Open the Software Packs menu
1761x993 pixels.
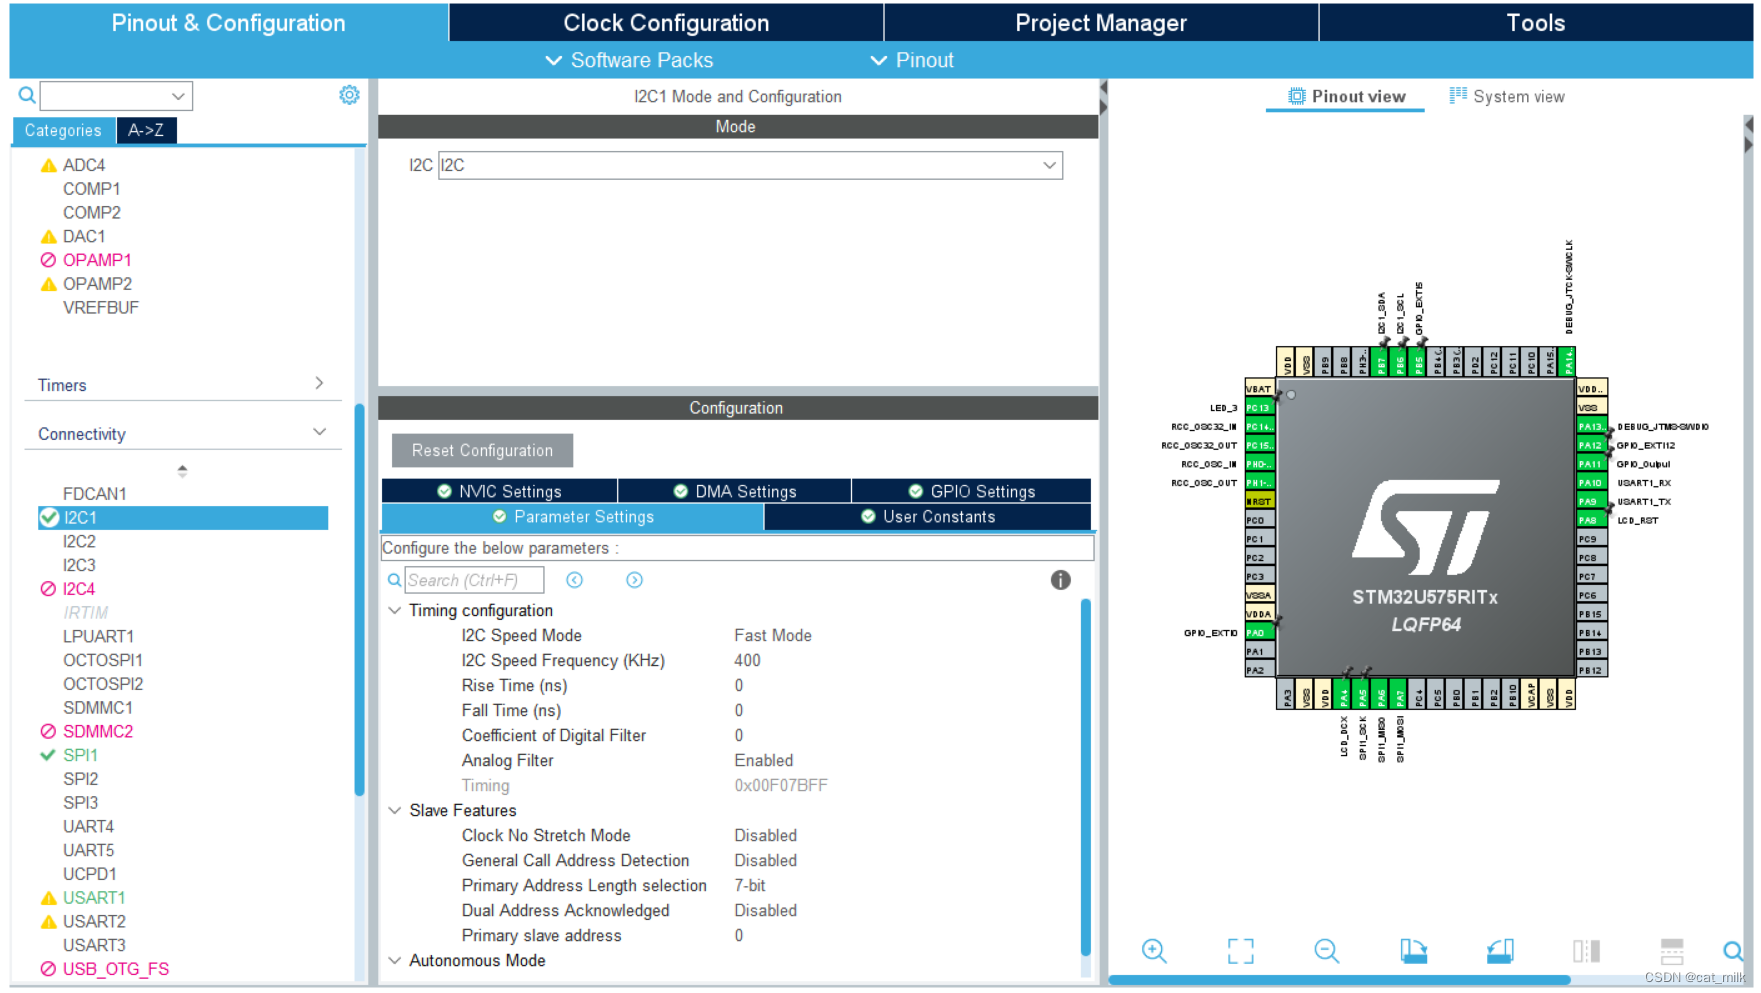tap(629, 60)
